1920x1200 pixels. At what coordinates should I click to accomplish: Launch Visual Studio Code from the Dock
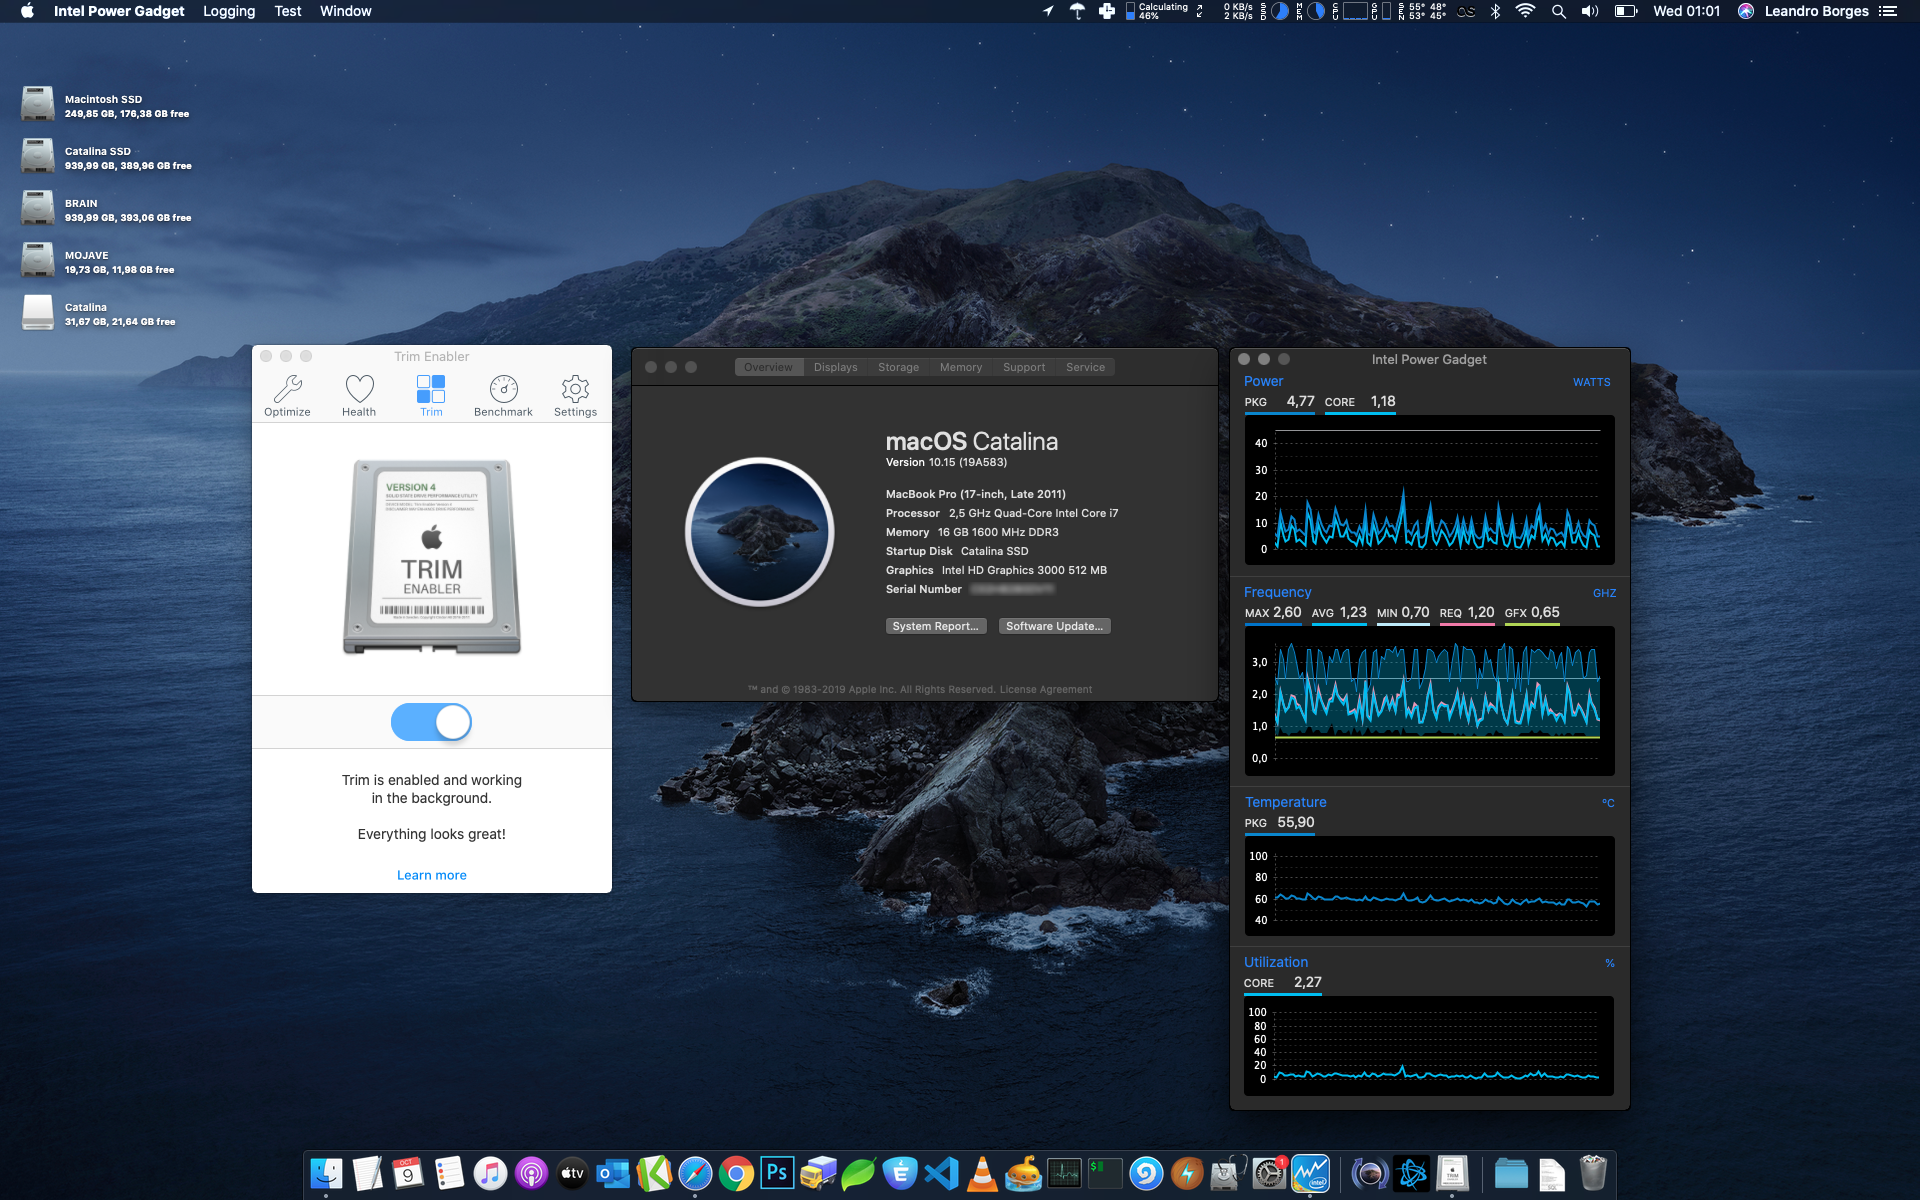click(941, 1173)
